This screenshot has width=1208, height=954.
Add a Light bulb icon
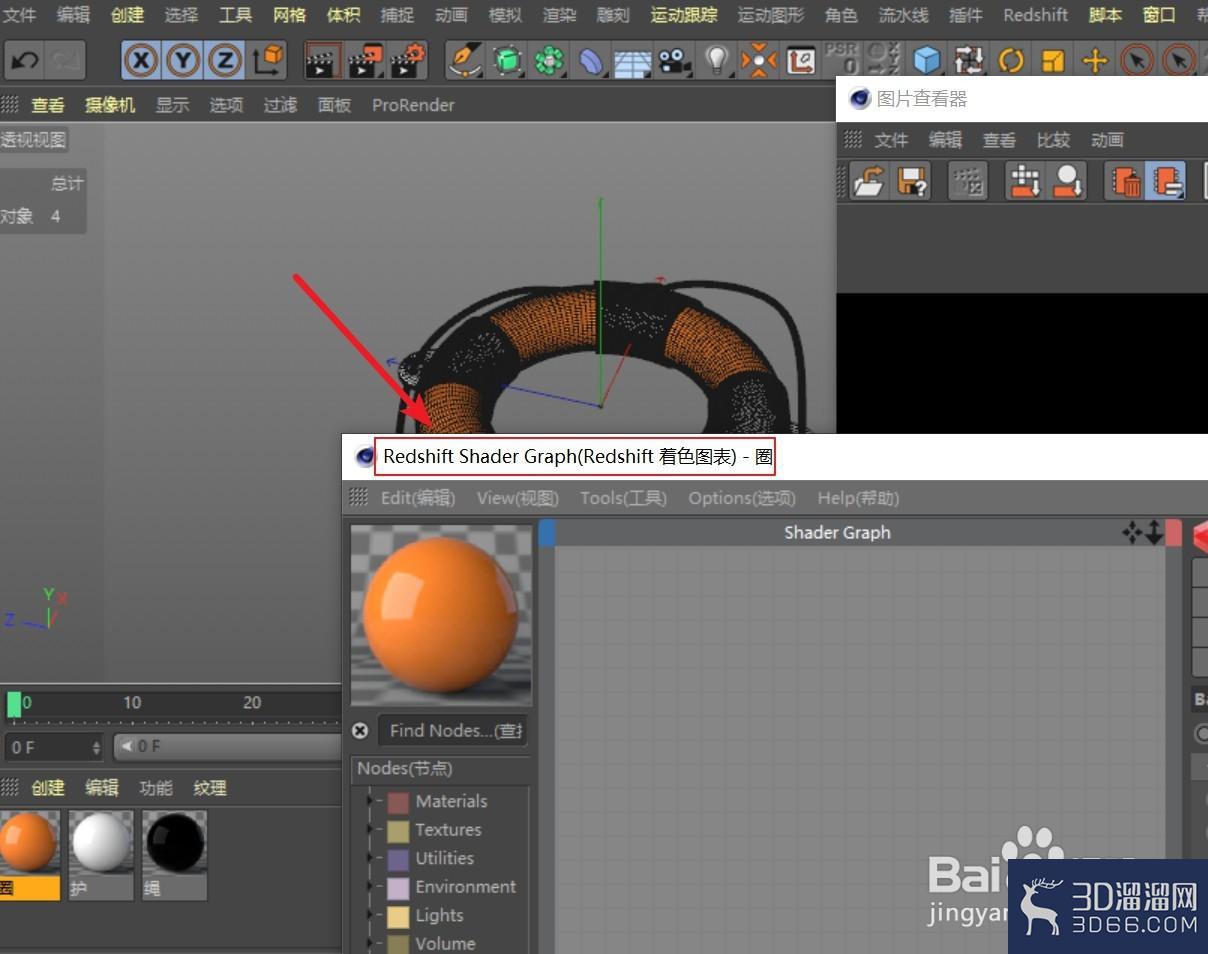716,60
